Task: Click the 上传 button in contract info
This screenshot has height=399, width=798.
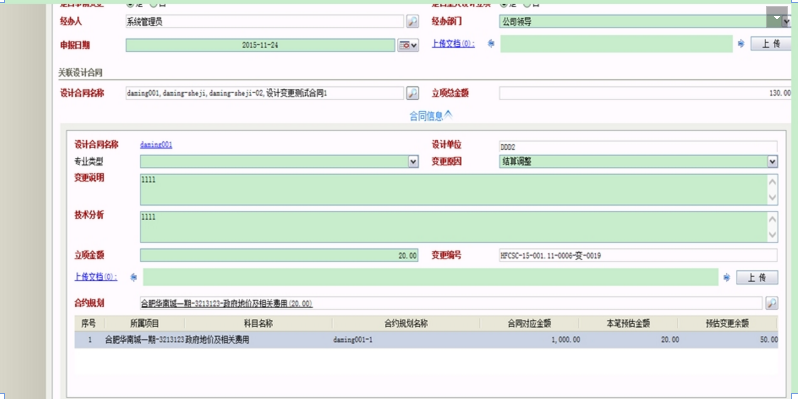Action: tap(757, 277)
